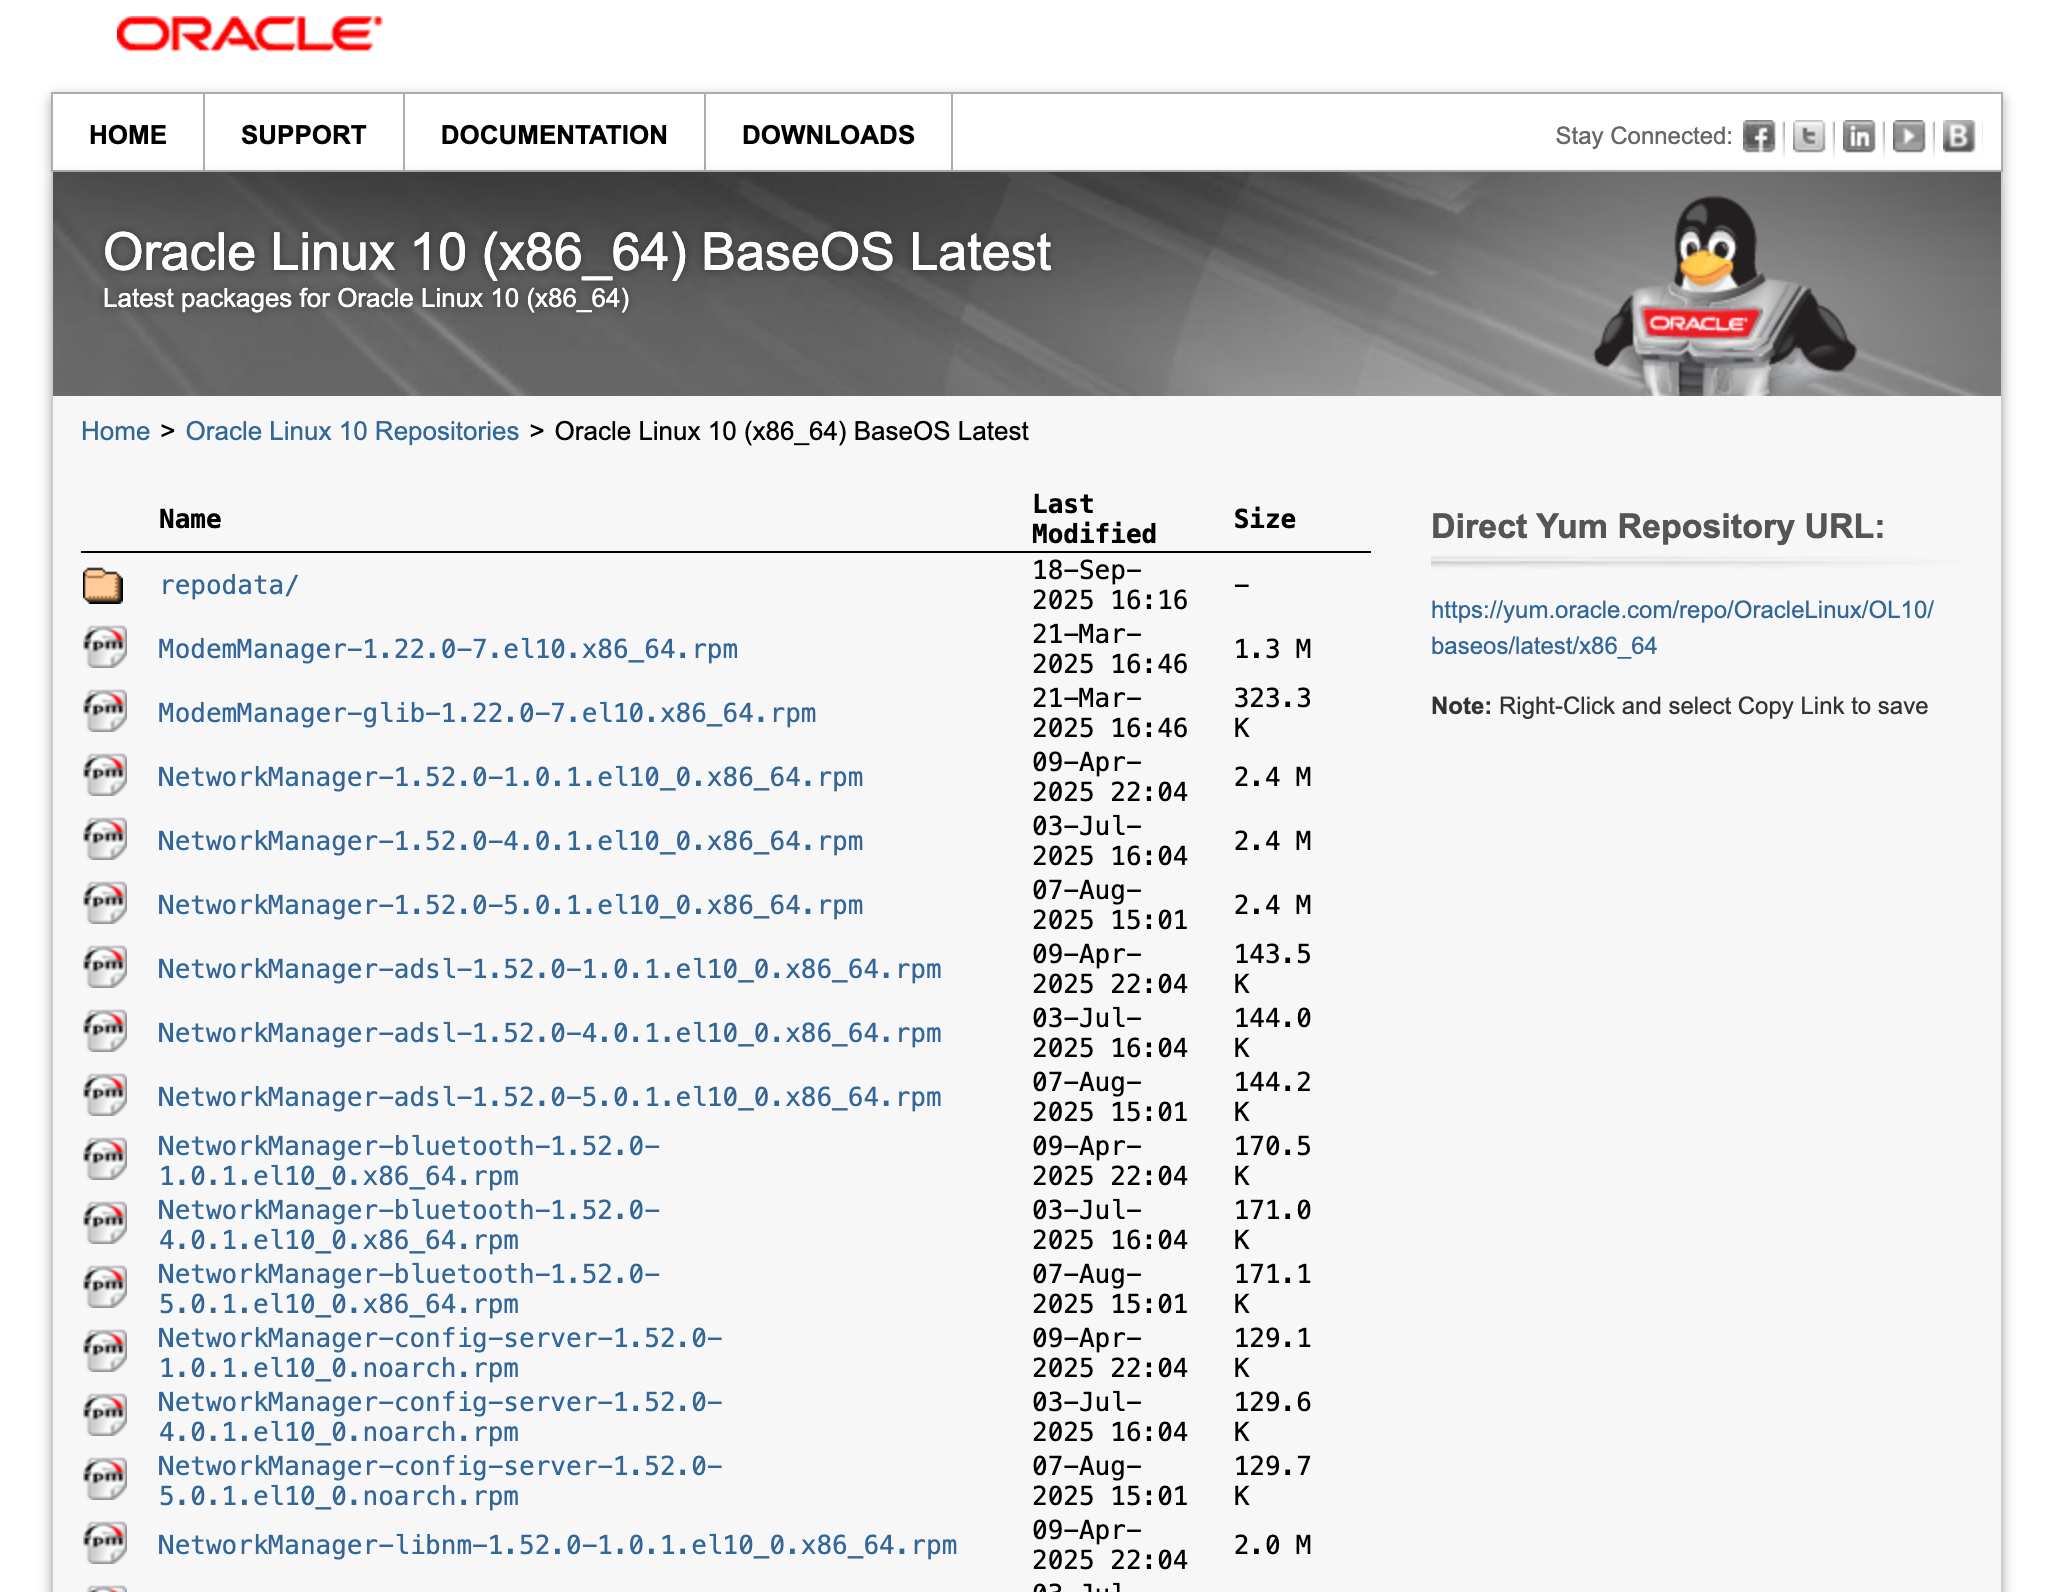Click the Size column header
The height and width of the screenshot is (1592, 2052).
pos(1264,519)
